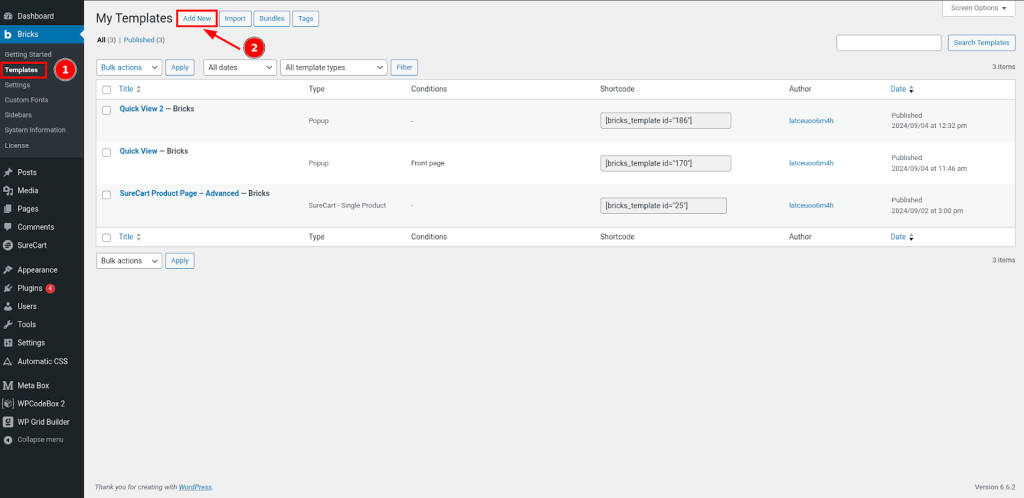Click the Appearance paintbrush icon
The height and width of the screenshot is (498, 1024).
point(8,270)
